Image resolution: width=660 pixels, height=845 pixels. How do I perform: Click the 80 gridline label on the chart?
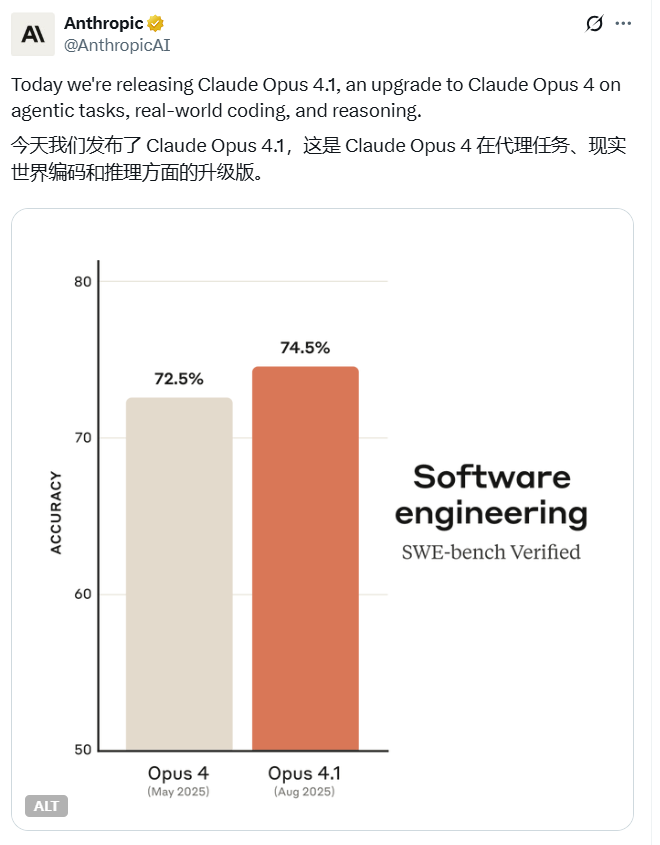point(84,280)
